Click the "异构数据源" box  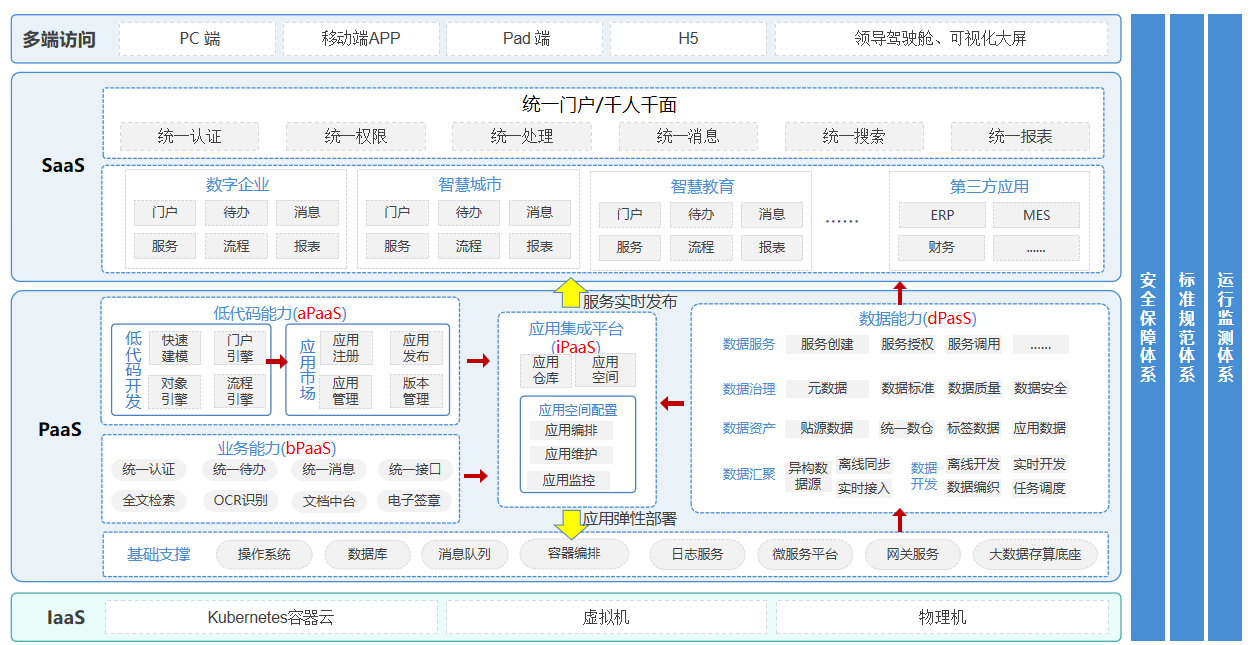pos(808,476)
